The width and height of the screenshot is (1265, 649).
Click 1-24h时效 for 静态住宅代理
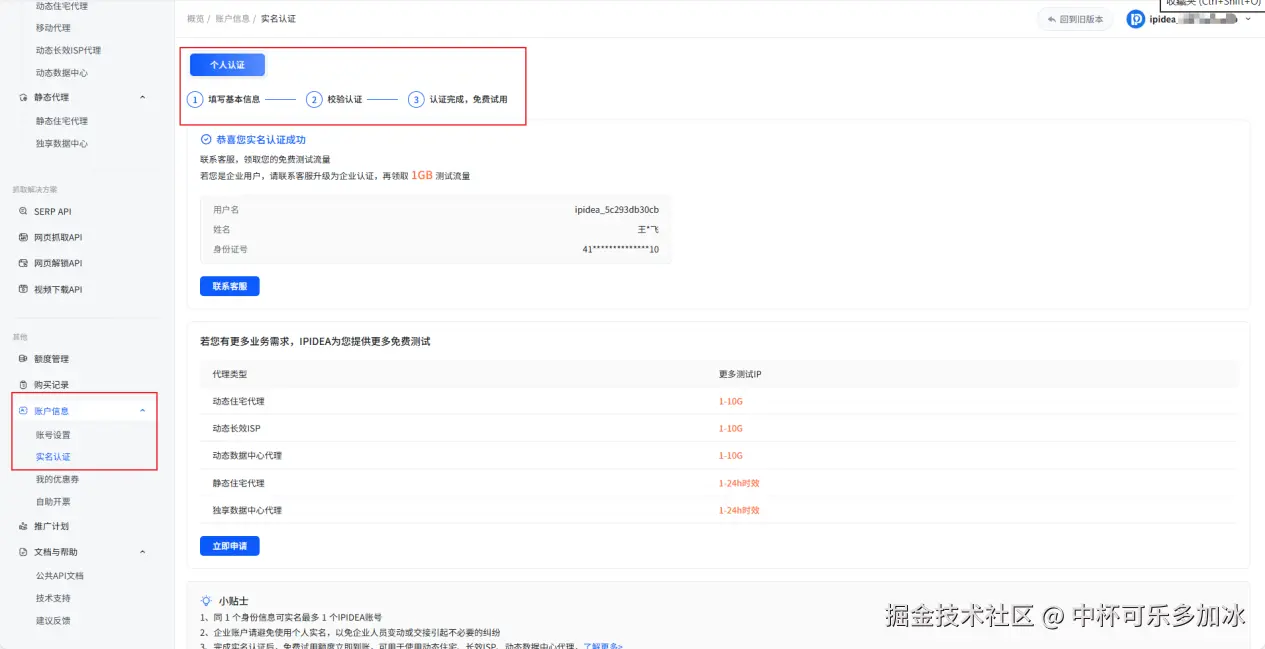[x=739, y=483]
